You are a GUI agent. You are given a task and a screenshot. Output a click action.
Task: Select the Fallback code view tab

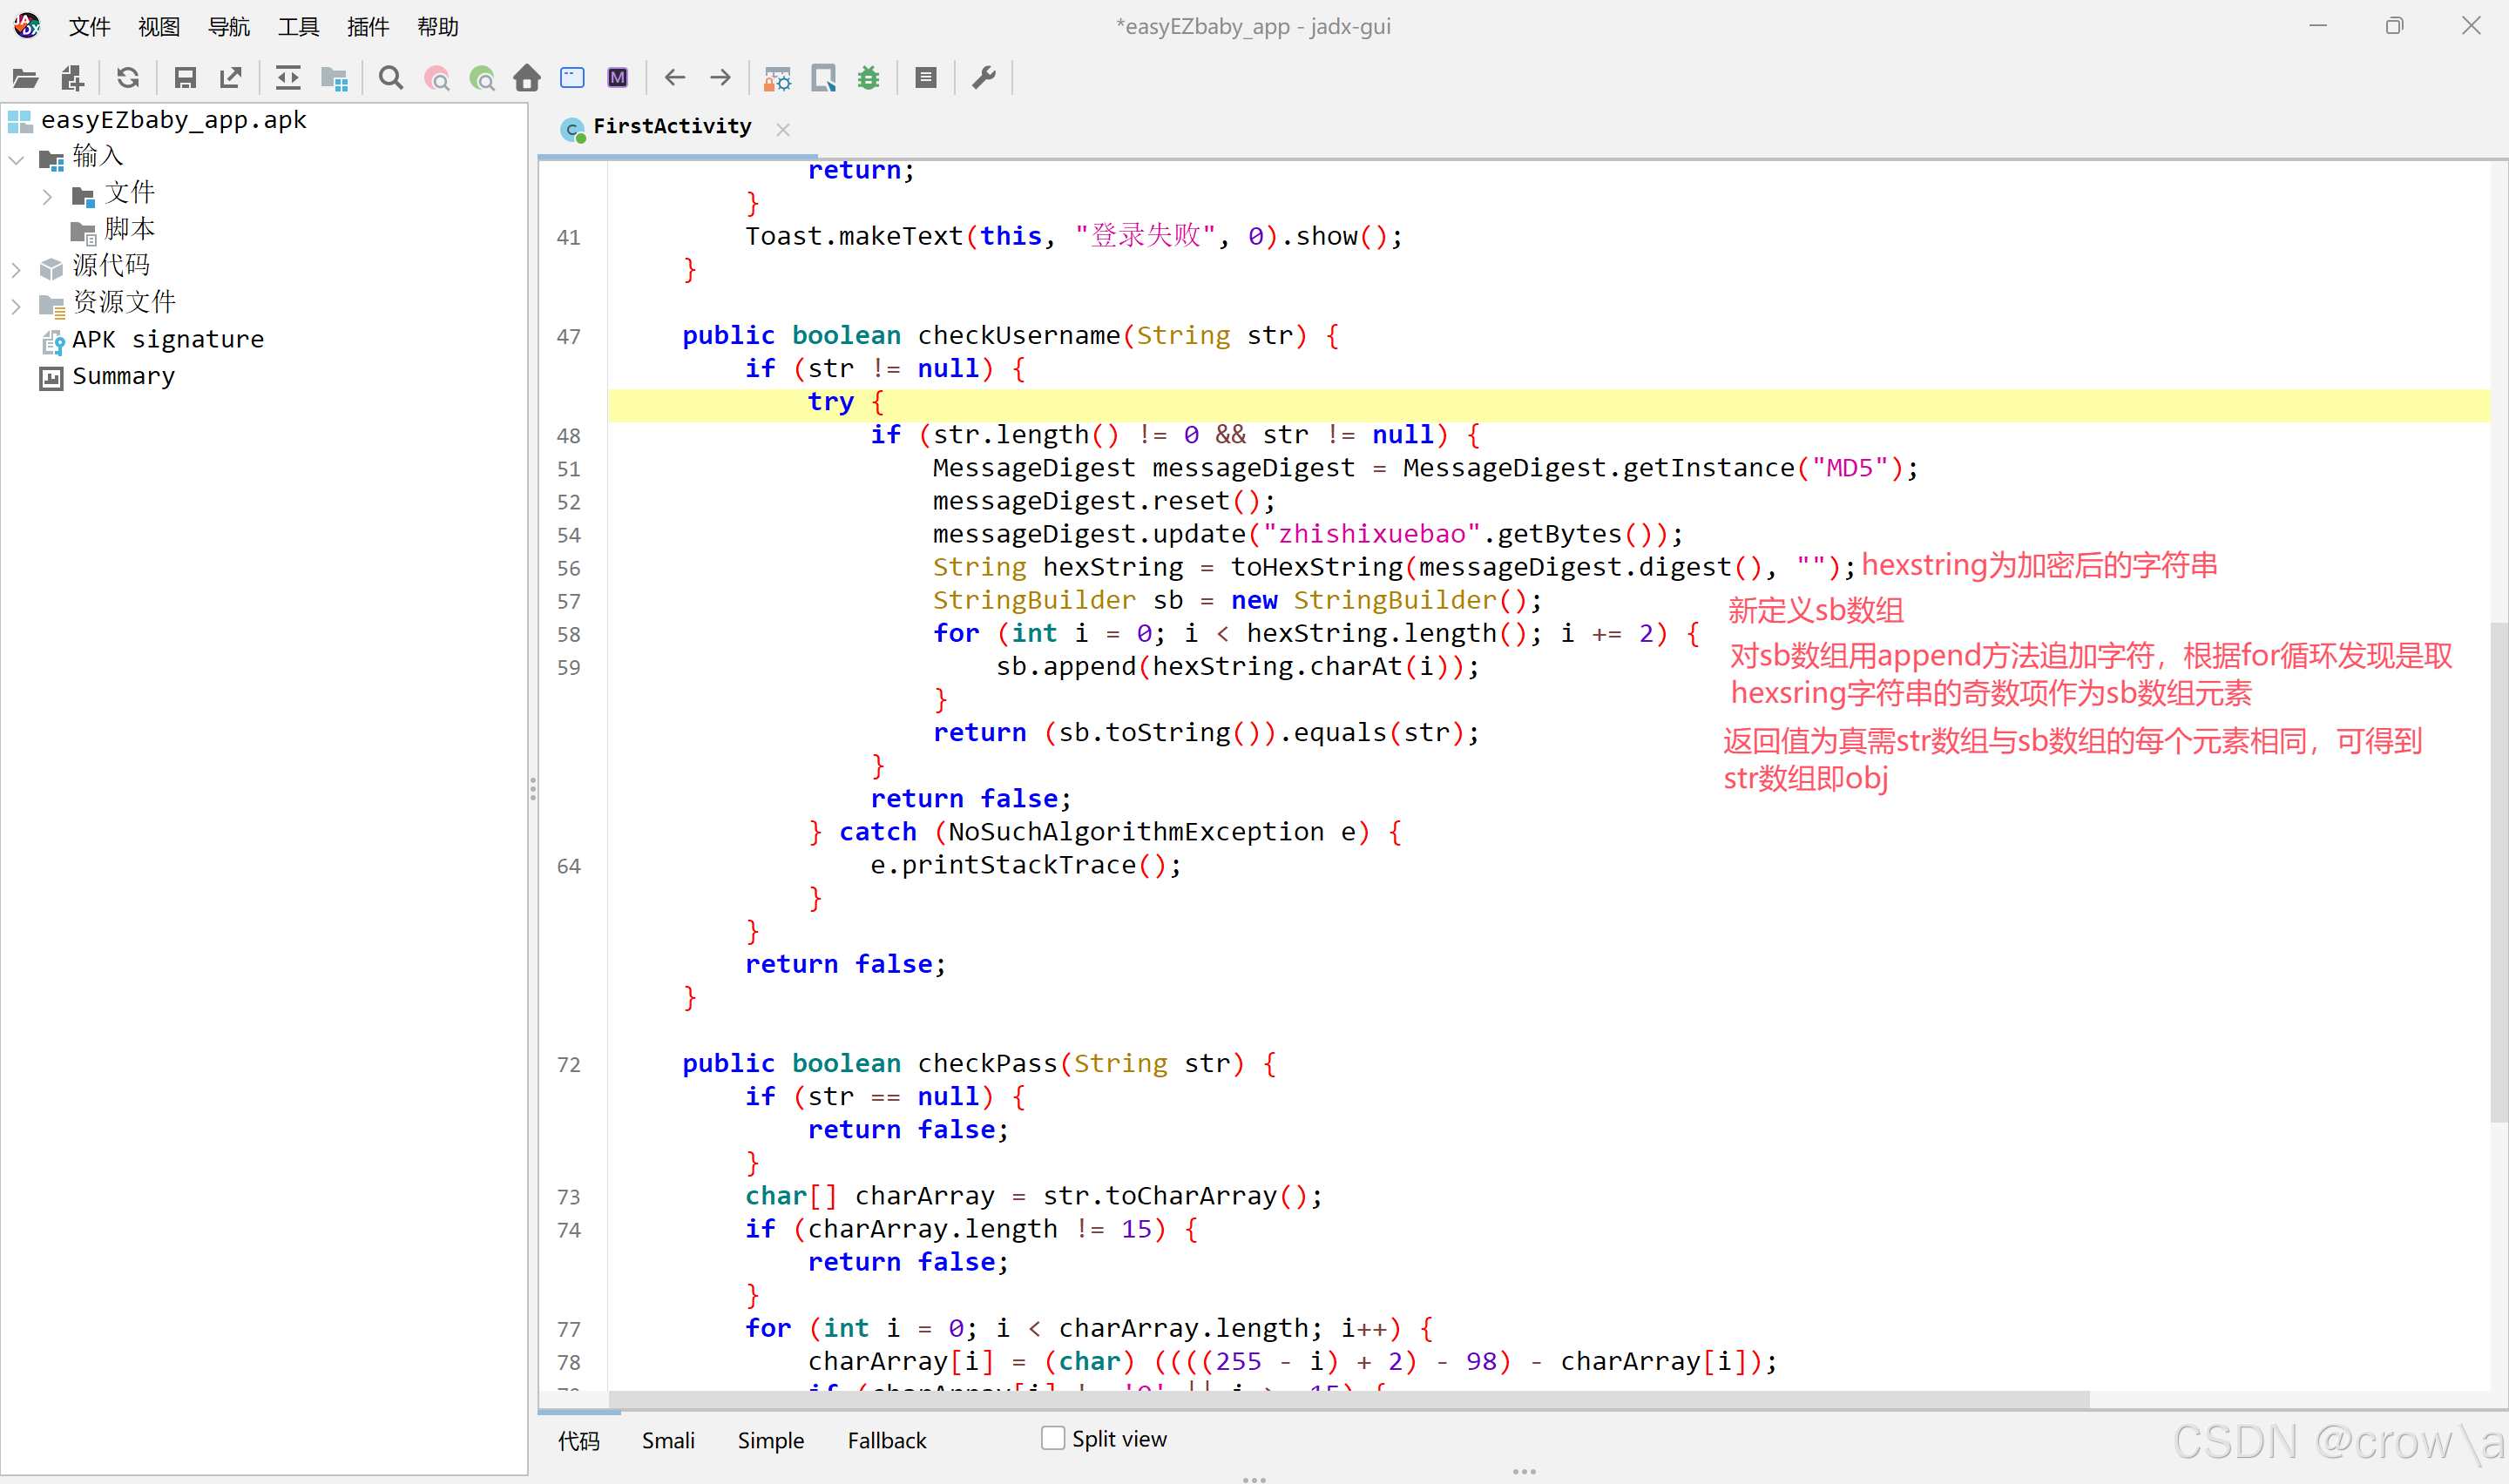886,1440
